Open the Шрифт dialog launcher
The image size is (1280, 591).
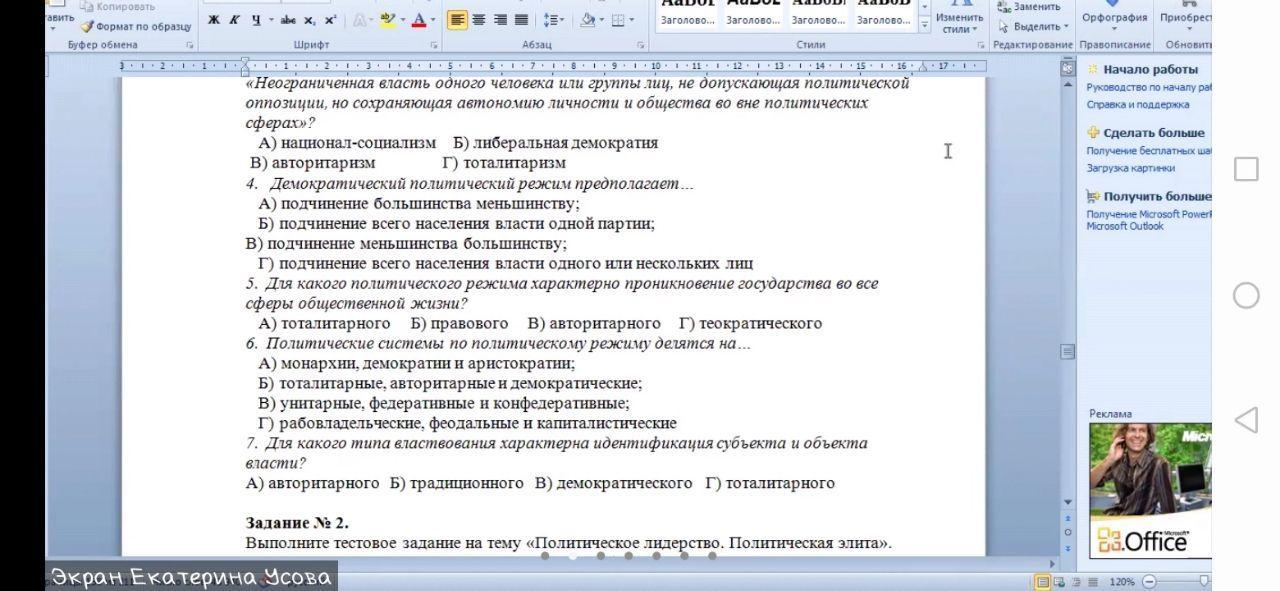tap(434, 45)
